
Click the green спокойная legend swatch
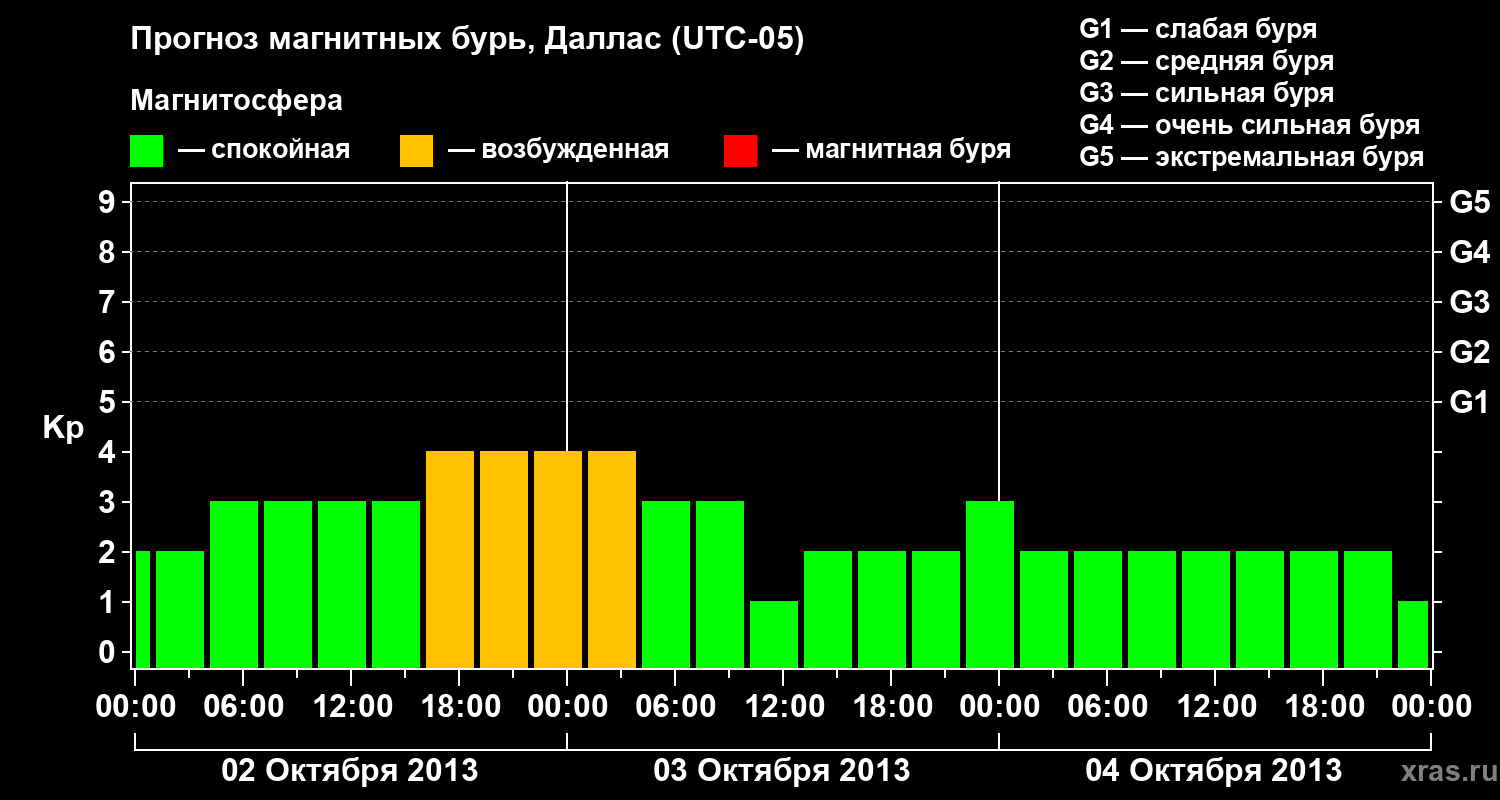pos(146,151)
